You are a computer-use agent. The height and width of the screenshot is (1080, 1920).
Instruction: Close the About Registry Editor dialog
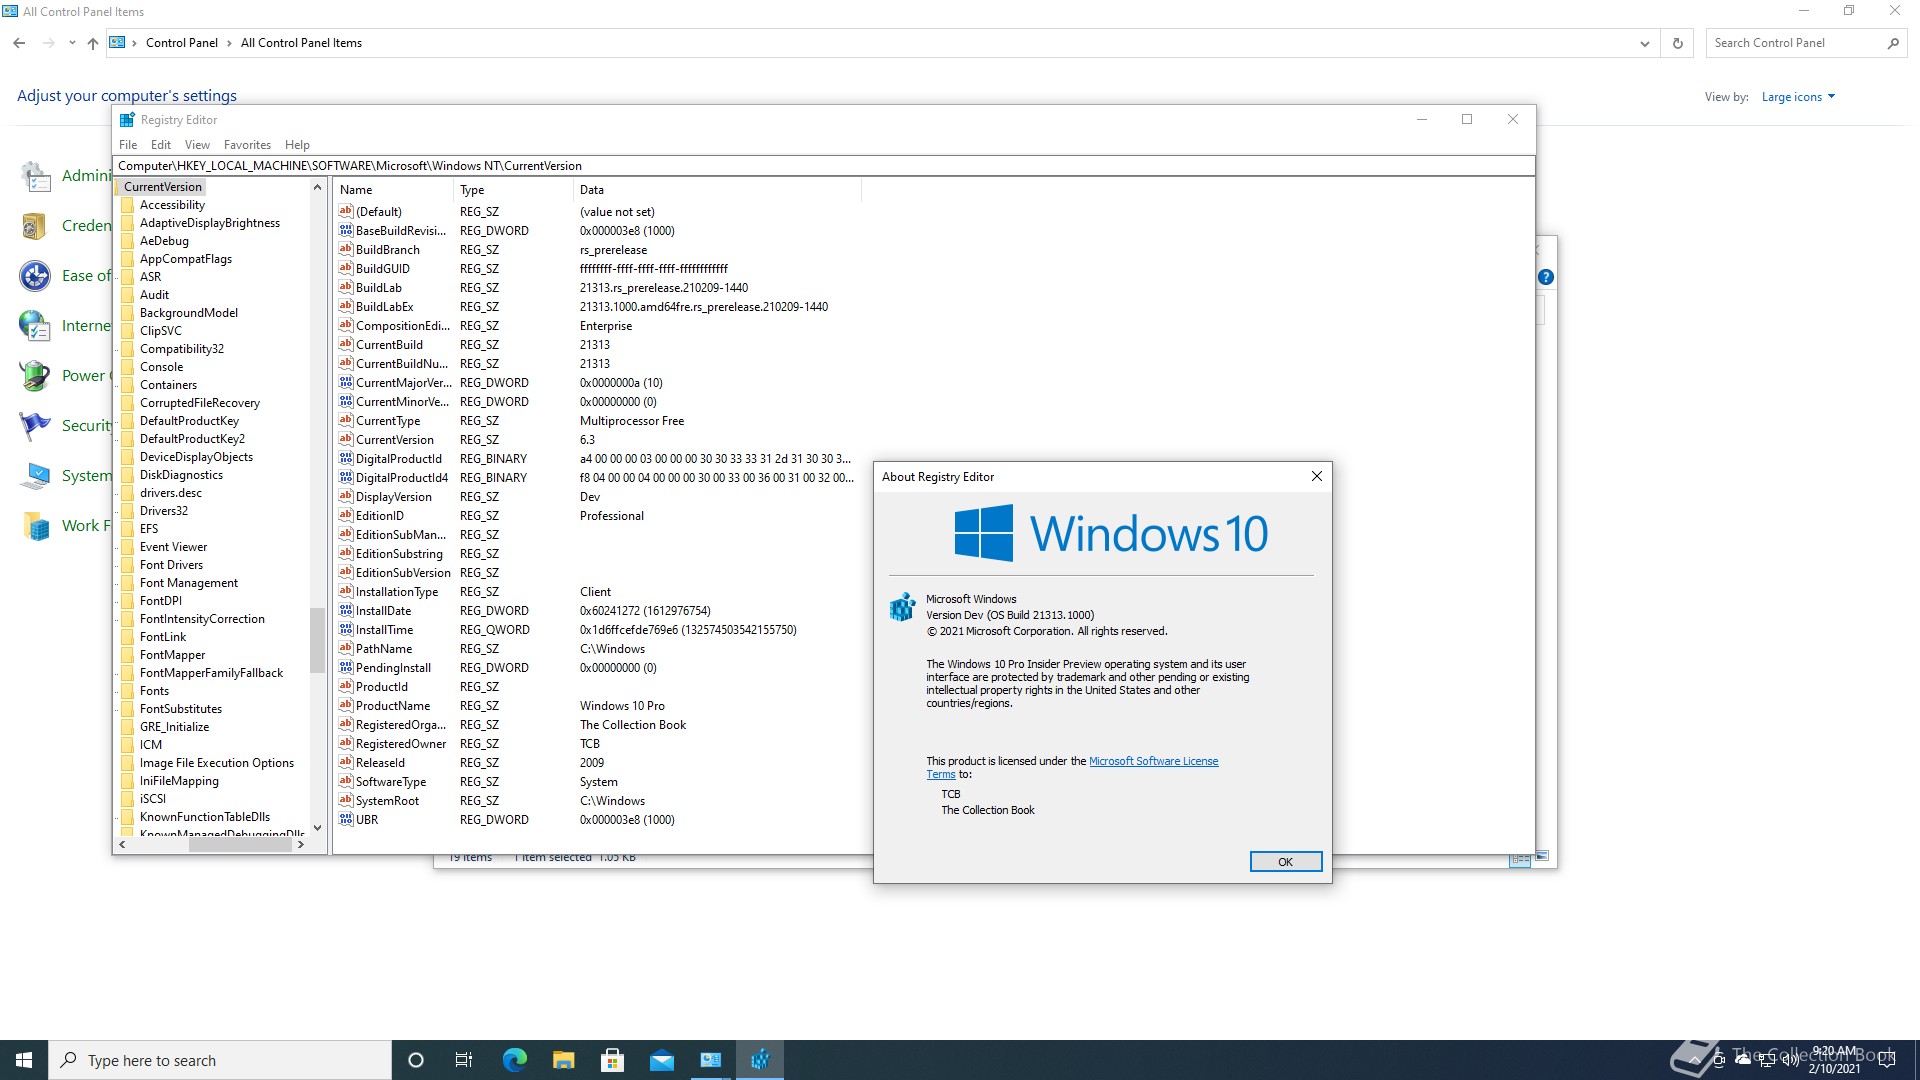pyautogui.click(x=1316, y=477)
